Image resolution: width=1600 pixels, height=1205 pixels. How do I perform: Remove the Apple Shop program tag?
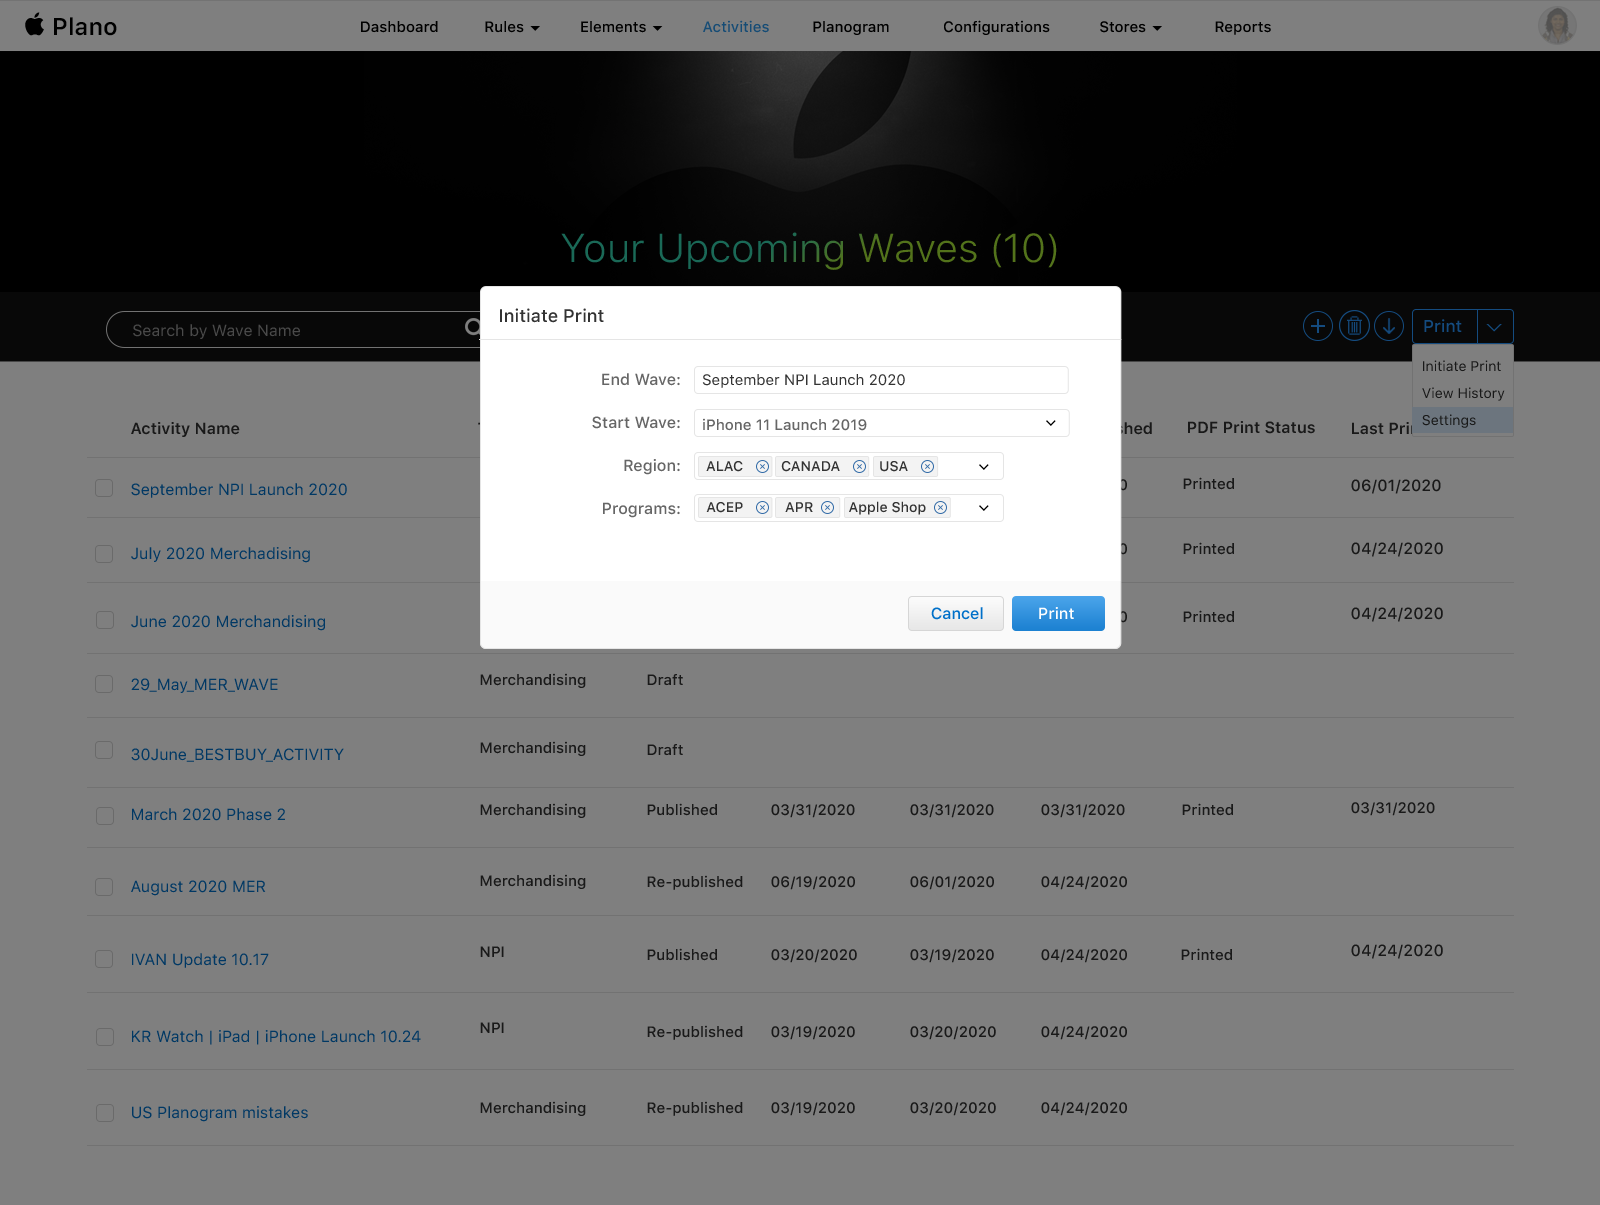coord(940,508)
